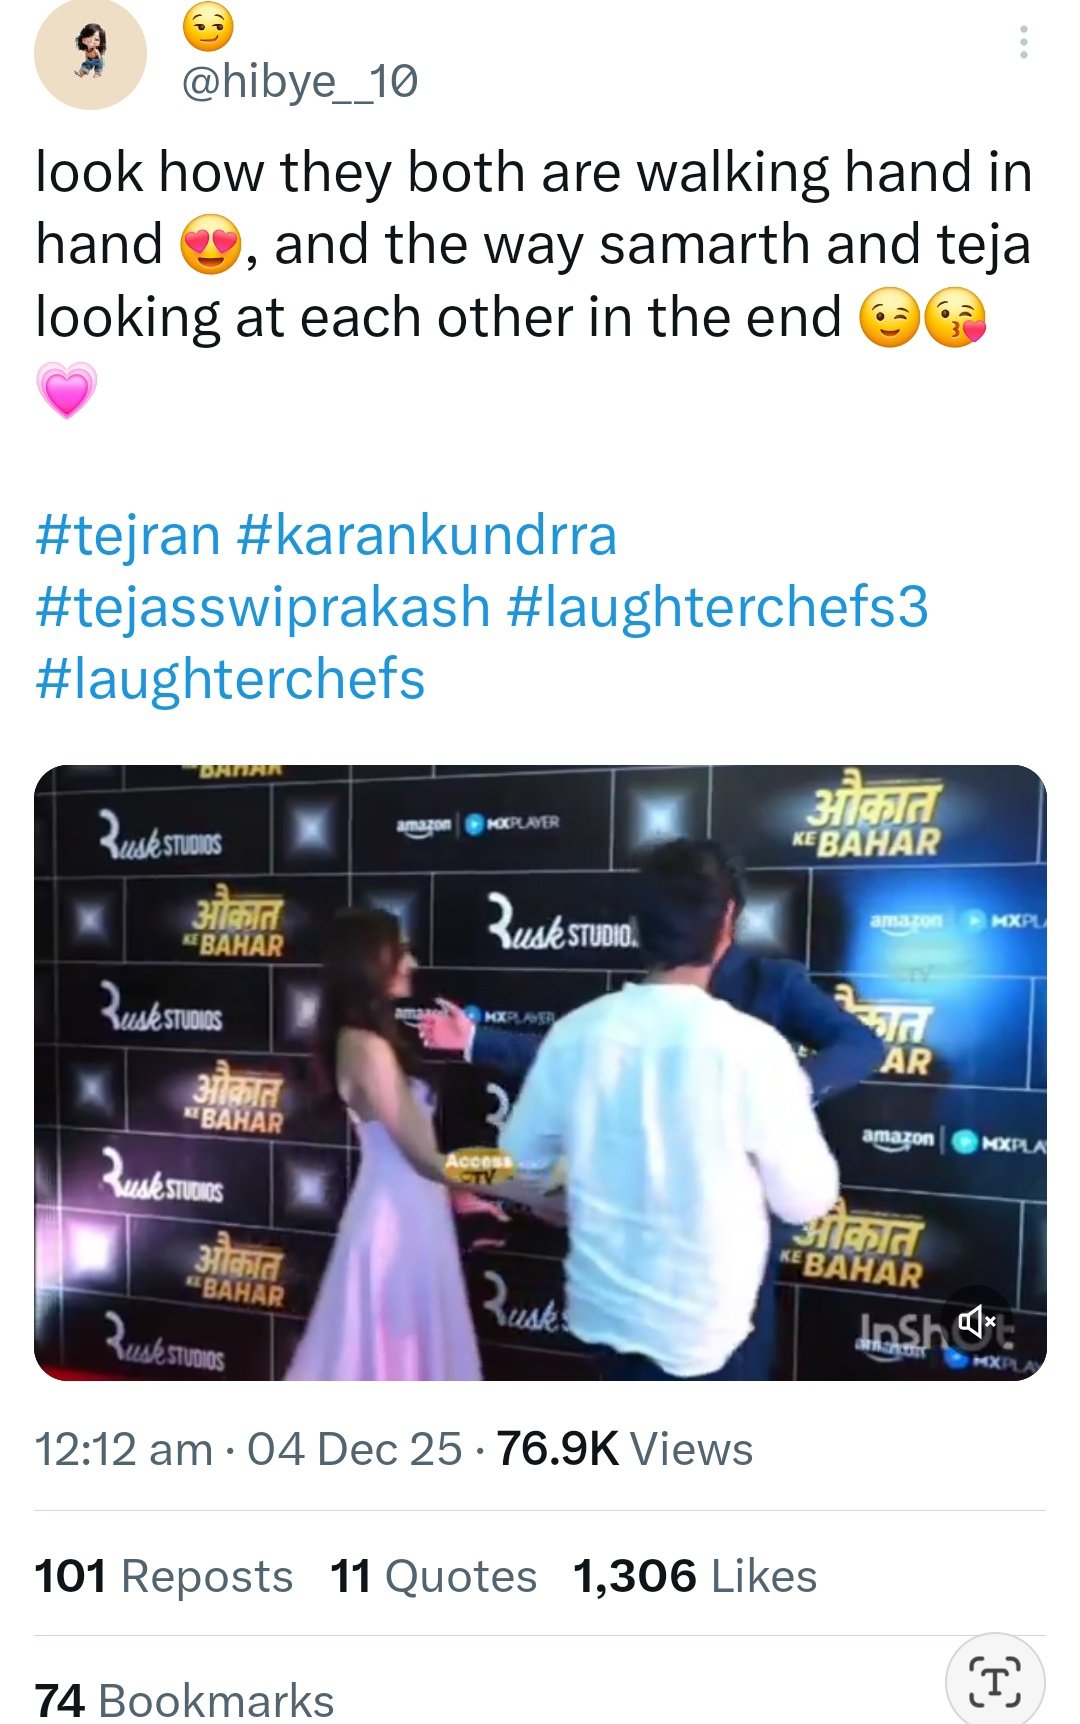Screen dimensions: 1080x1724
Task: View the 1,306 Likes list
Action: click(695, 1576)
